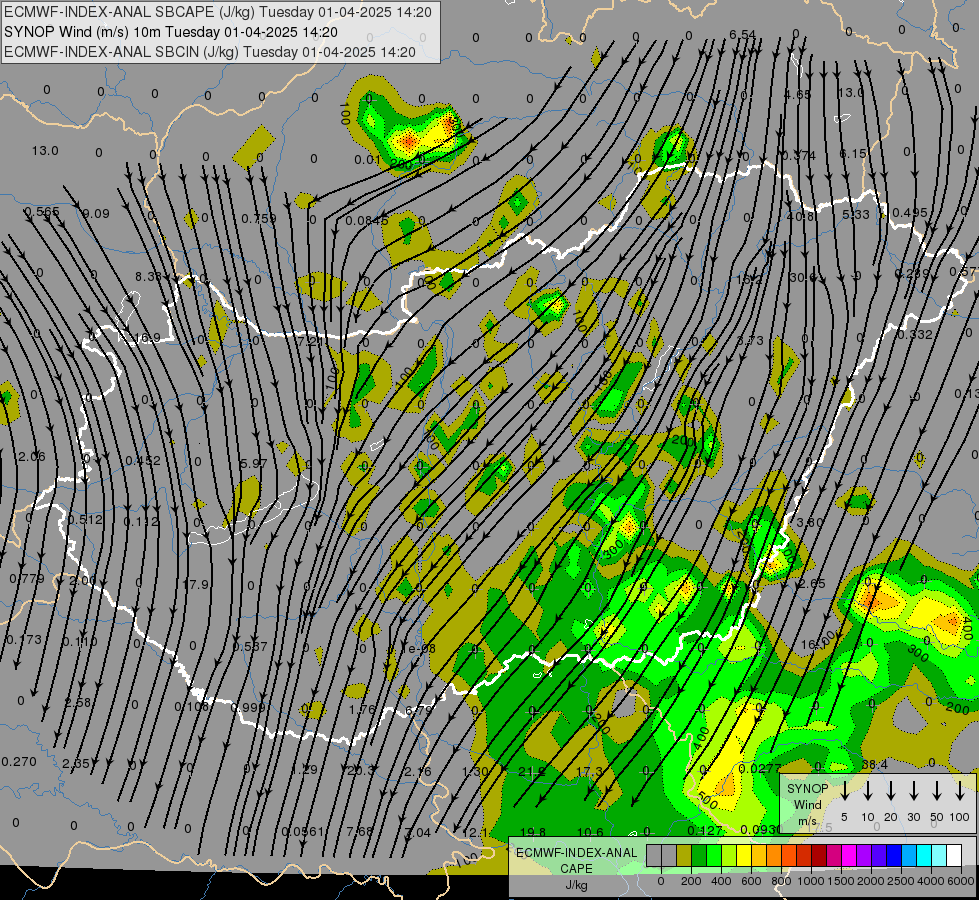The height and width of the screenshot is (900, 979).
Task: Click the wind legend arrow labeled 50
Action: 937,790
